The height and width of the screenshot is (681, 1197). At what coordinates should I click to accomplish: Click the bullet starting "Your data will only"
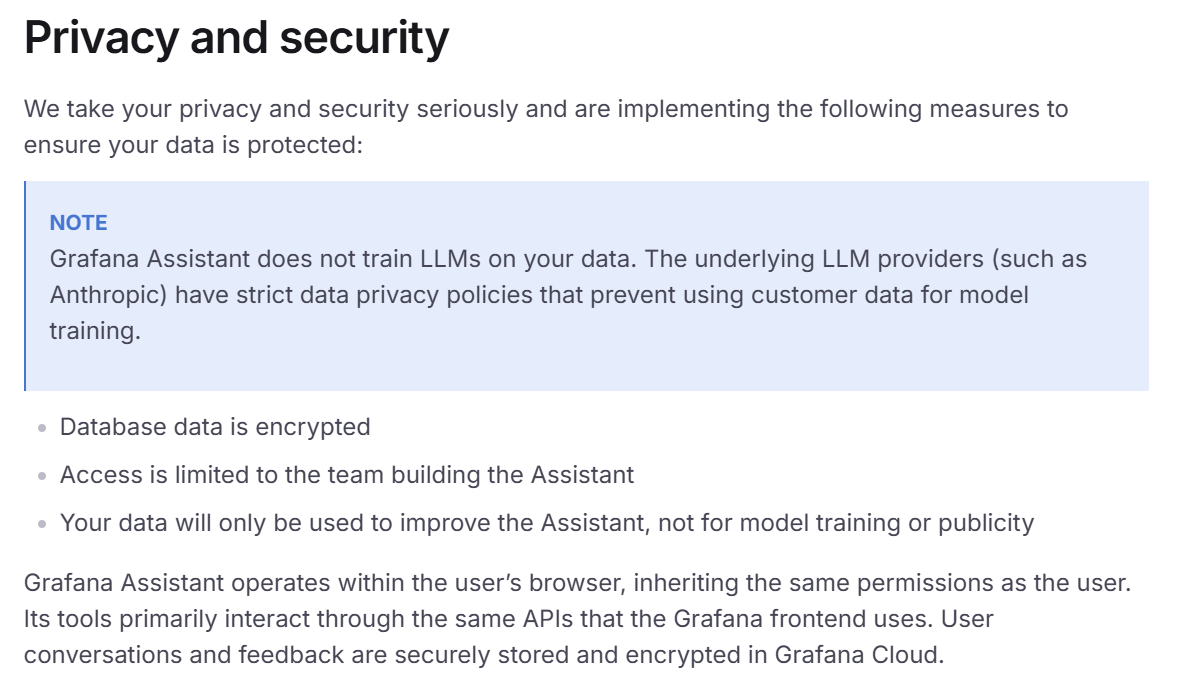(300, 523)
